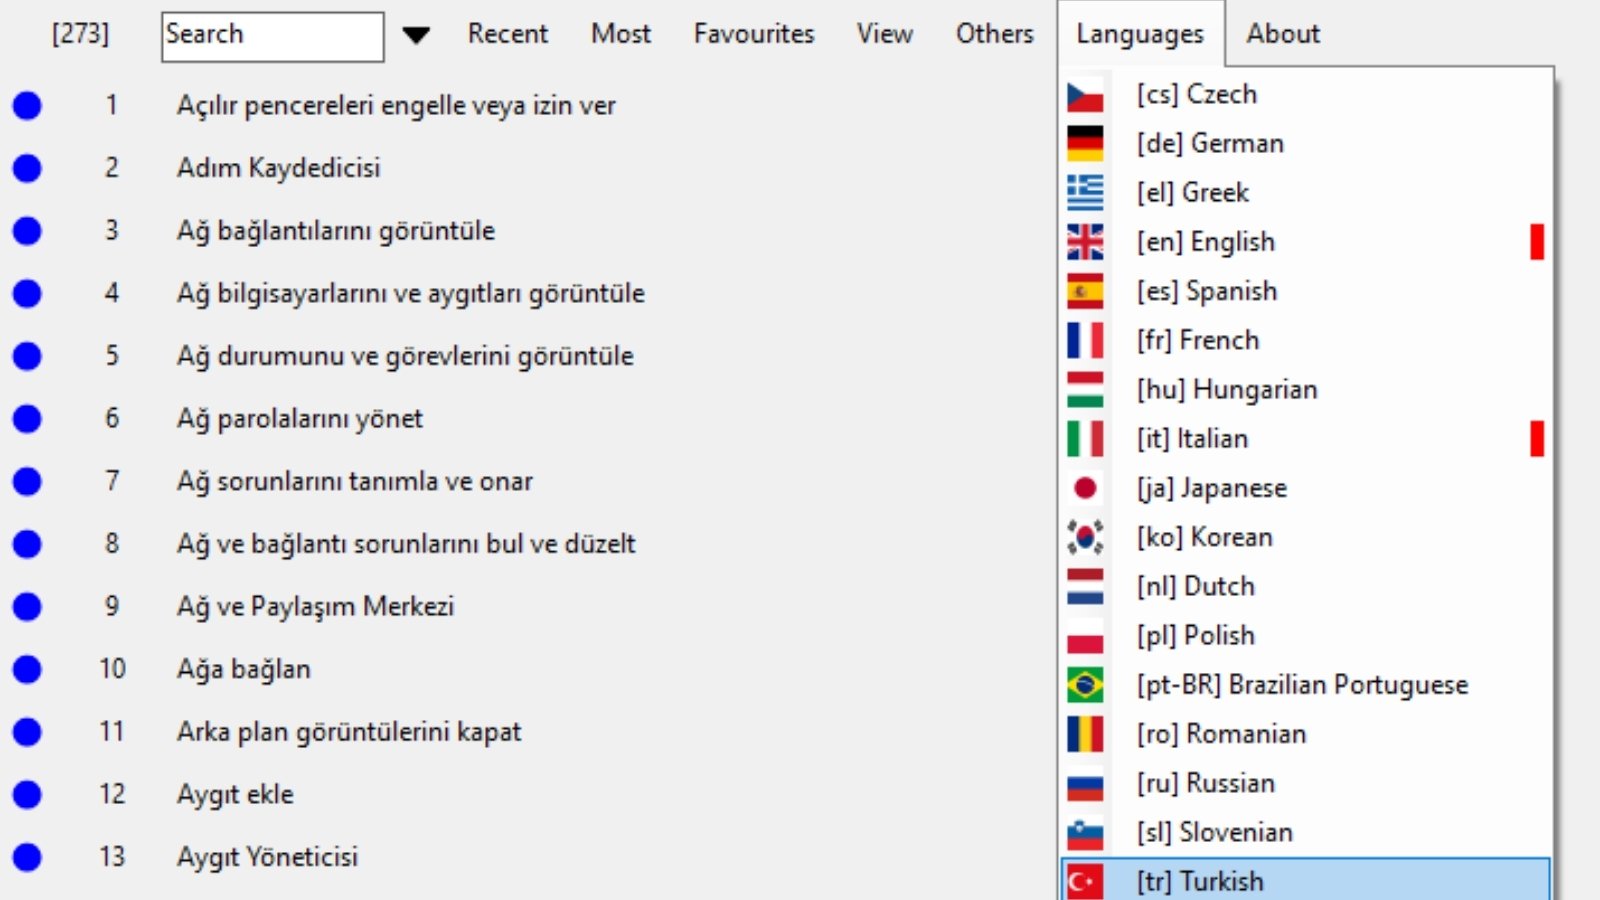Image resolution: width=1600 pixels, height=900 pixels.
Task: Open 'Açılır pencereleri engelle veya izin ver'
Action: coord(396,105)
